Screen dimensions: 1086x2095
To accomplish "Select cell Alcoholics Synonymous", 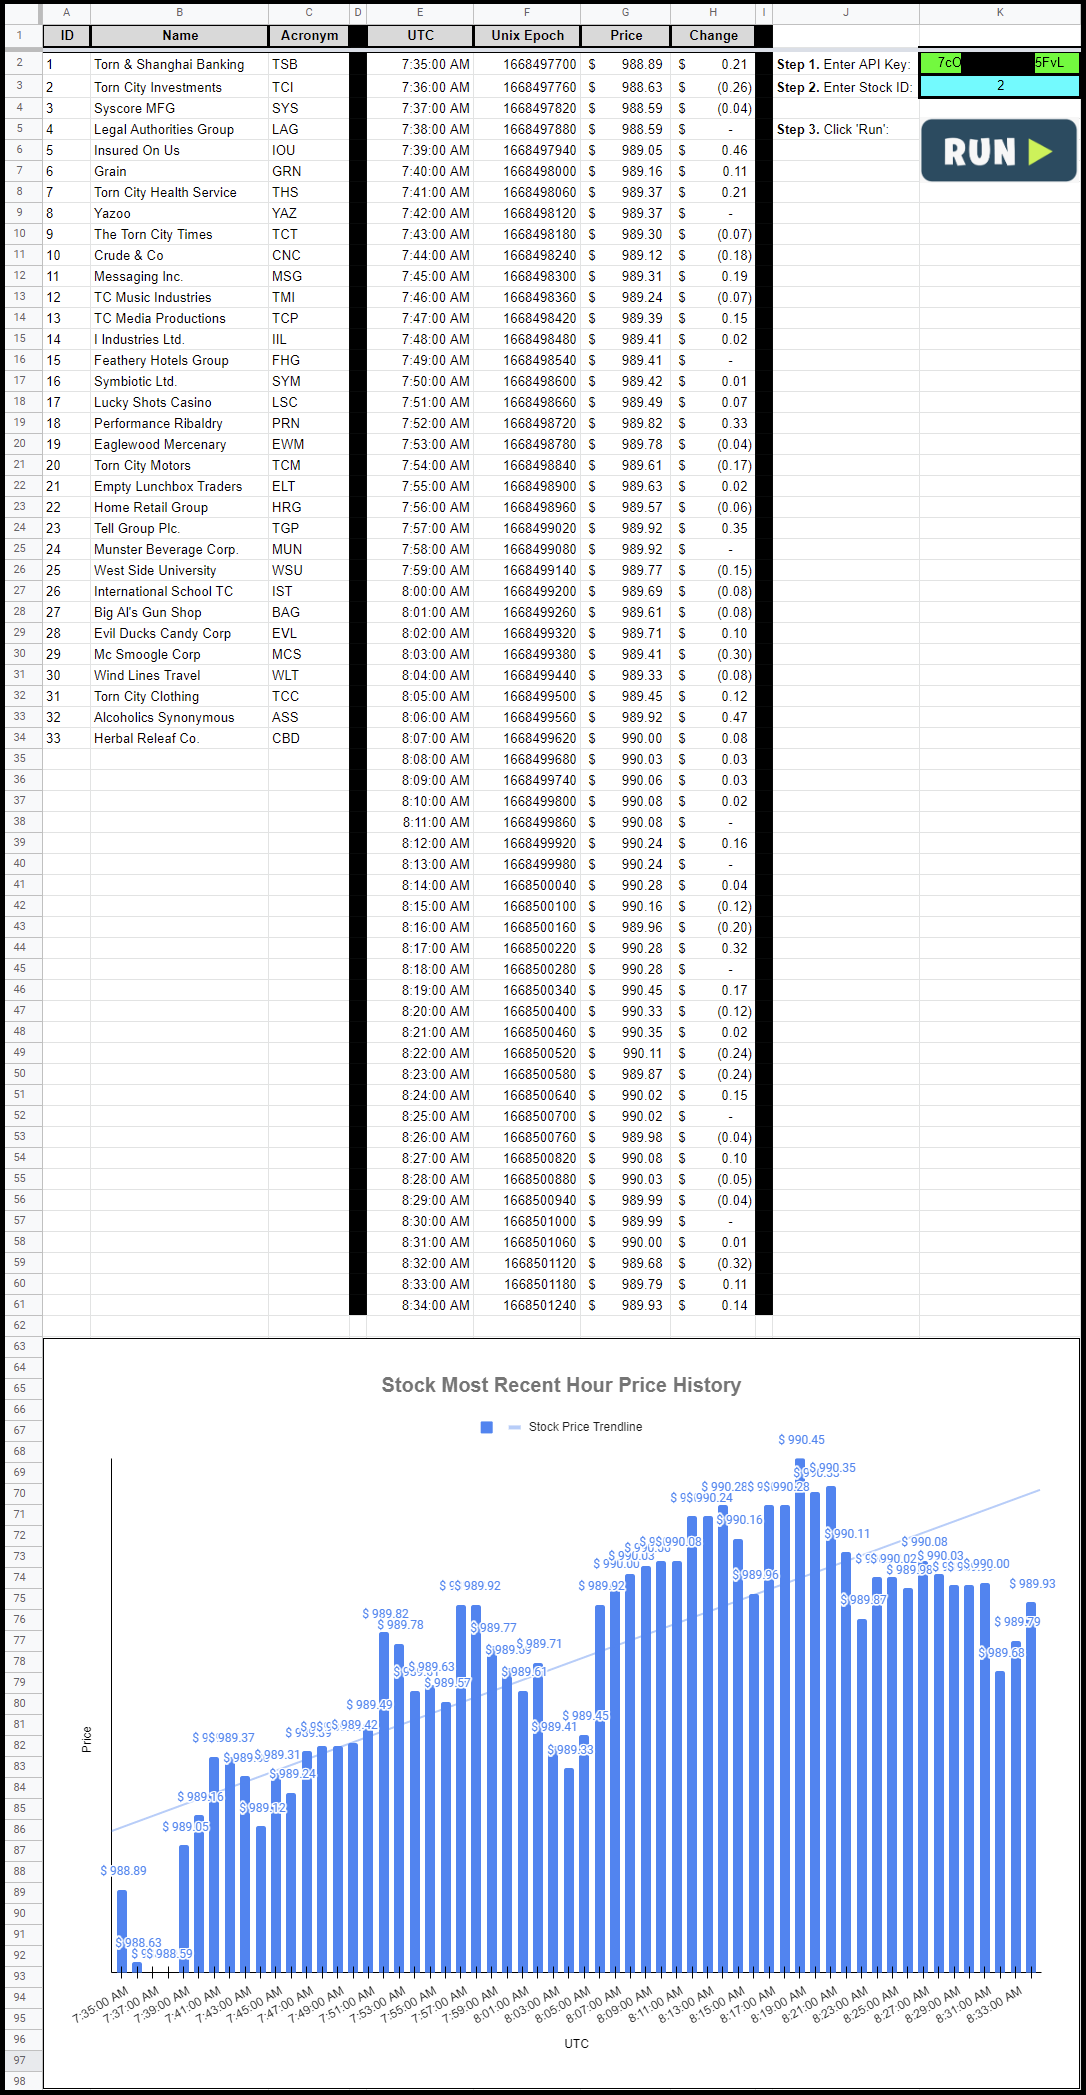I will pos(180,717).
